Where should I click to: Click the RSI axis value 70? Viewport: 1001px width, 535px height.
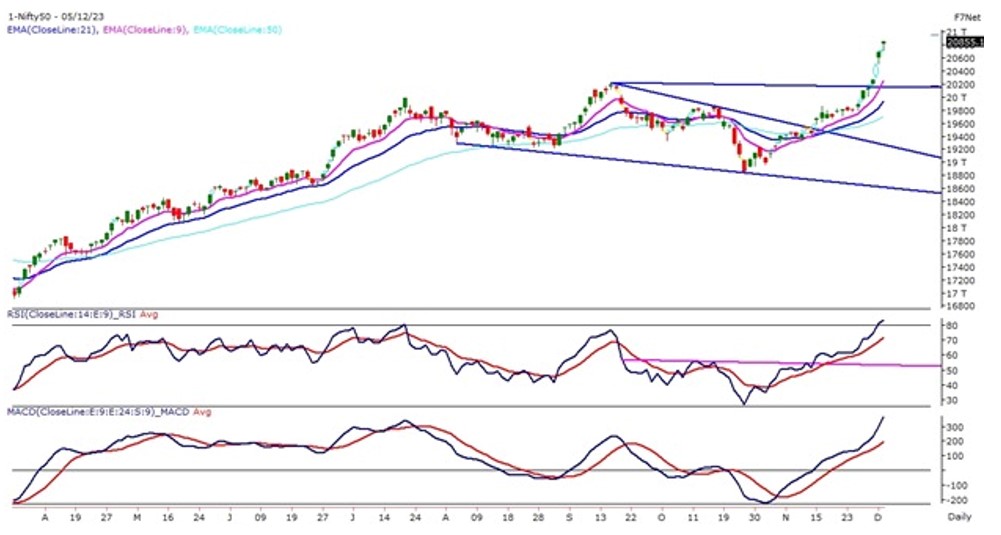951,340
